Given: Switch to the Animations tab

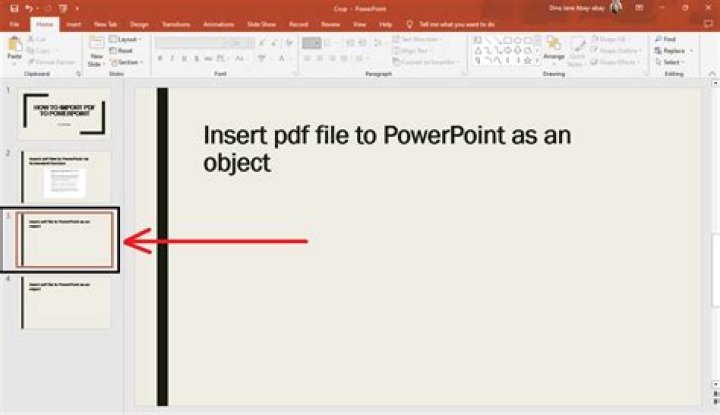Looking at the screenshot, I should pyautogui.click(x=219, y=24).
